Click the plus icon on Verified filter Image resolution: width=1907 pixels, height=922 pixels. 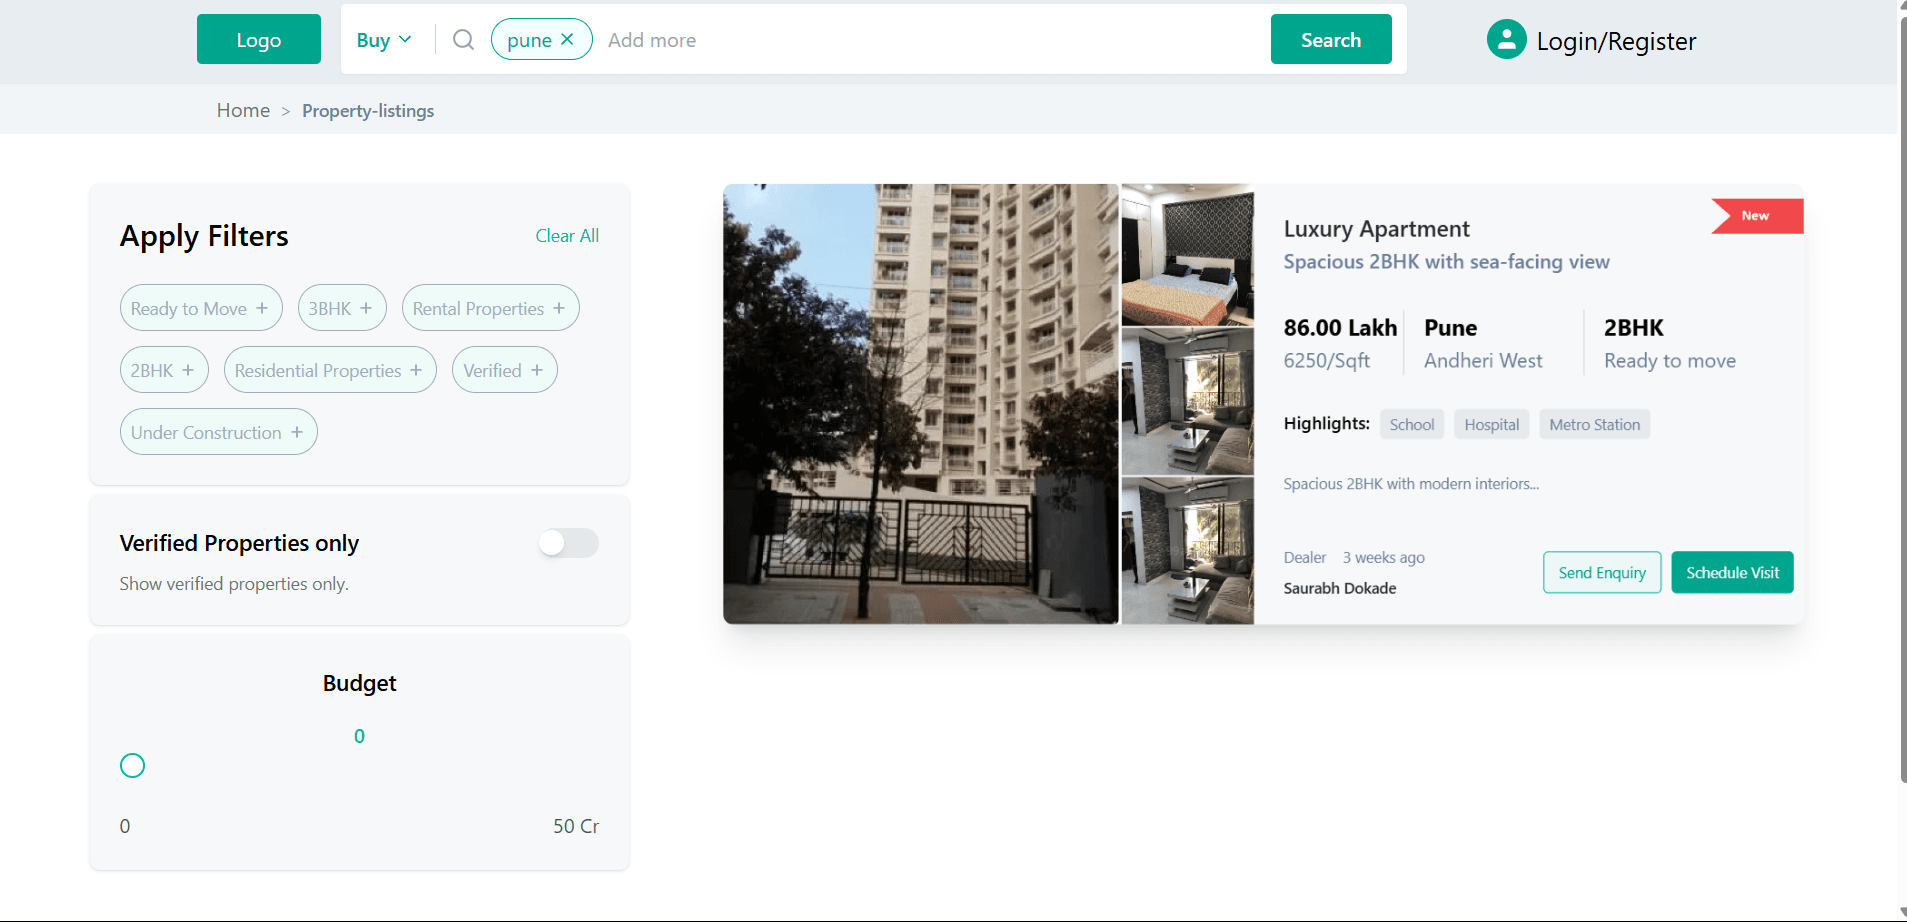537,370
